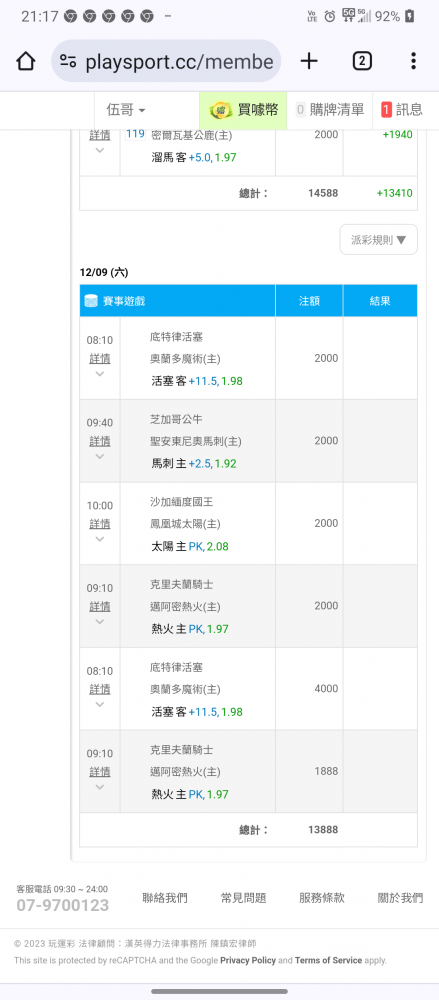The height and width of the screenshot is (1000, 439).
Task: Tap the Chrome home icon
Action: 26,61
